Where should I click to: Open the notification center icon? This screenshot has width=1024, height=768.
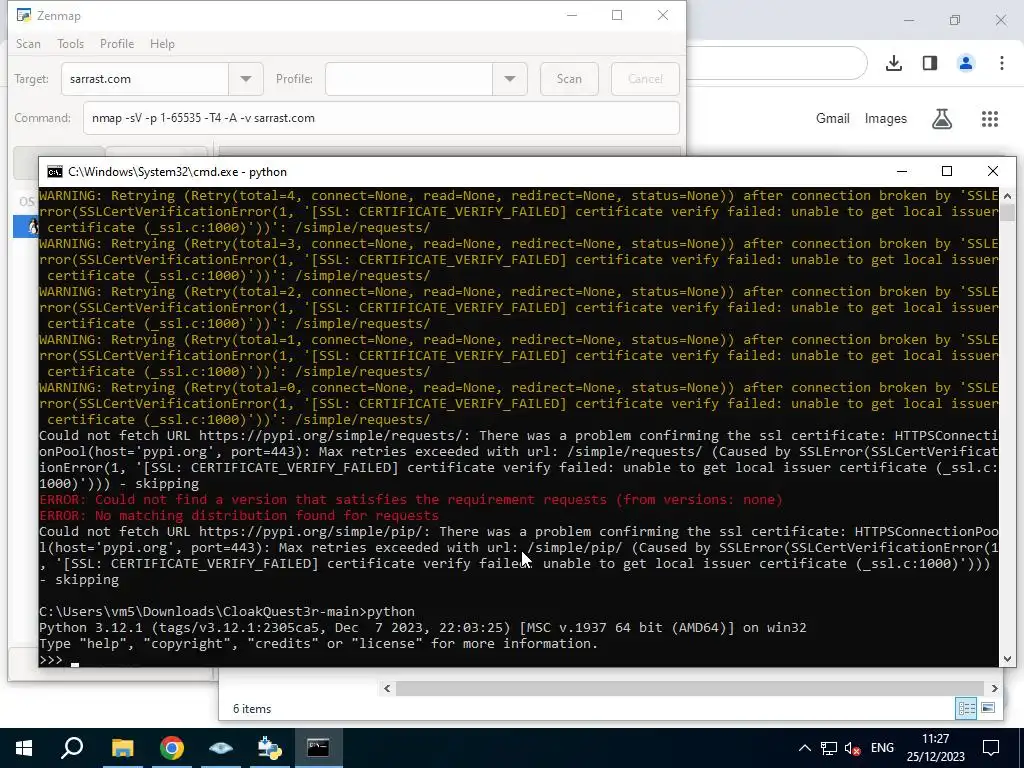coord(991,748)
